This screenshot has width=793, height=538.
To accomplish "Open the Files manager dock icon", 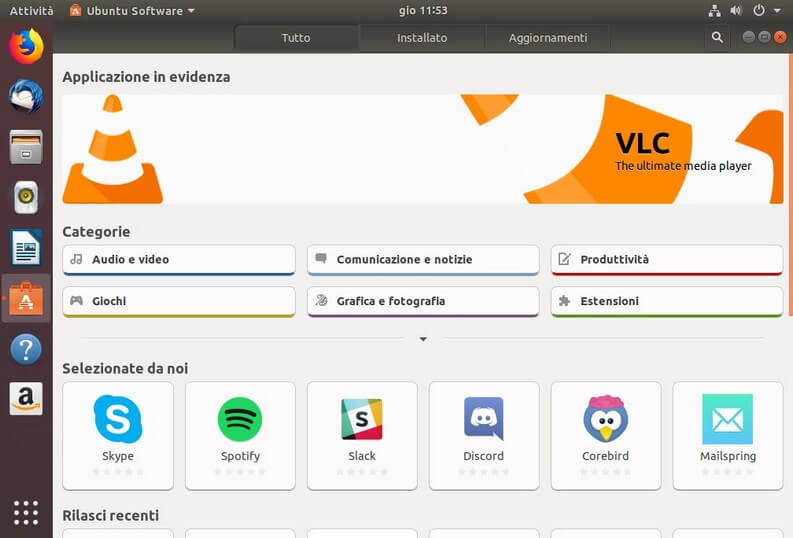I will pos(26,147).
